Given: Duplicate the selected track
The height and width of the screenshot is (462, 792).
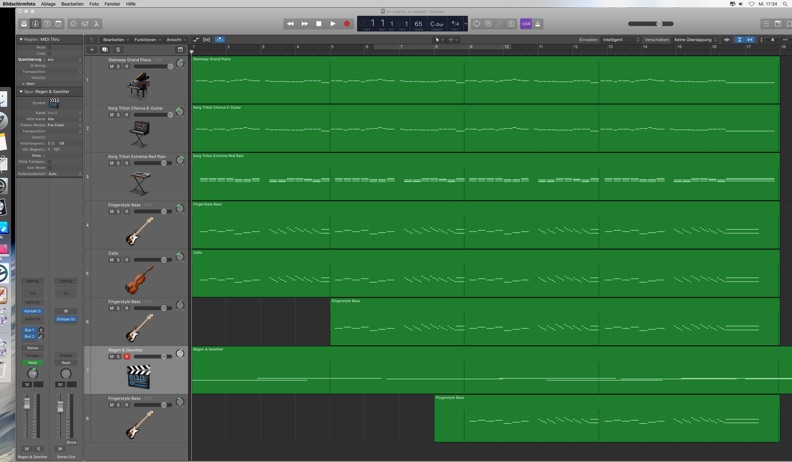Looking at the screenshot, I should [105, 49].
